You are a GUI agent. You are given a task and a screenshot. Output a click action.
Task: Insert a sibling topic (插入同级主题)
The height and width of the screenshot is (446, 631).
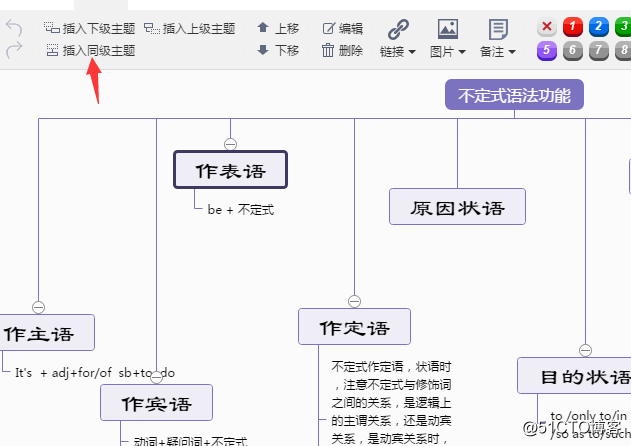(x=91, y=50)
